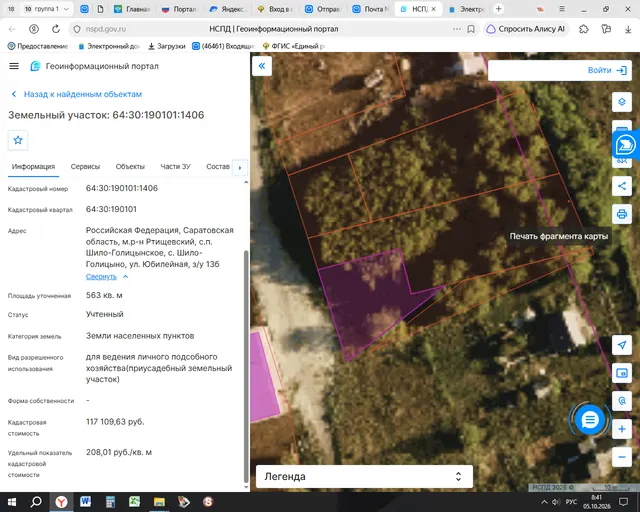Image resolution: width=640 pixels, height=512 pixels.
Task: Bookmark this page in address bar
Action: pos(471,29)
